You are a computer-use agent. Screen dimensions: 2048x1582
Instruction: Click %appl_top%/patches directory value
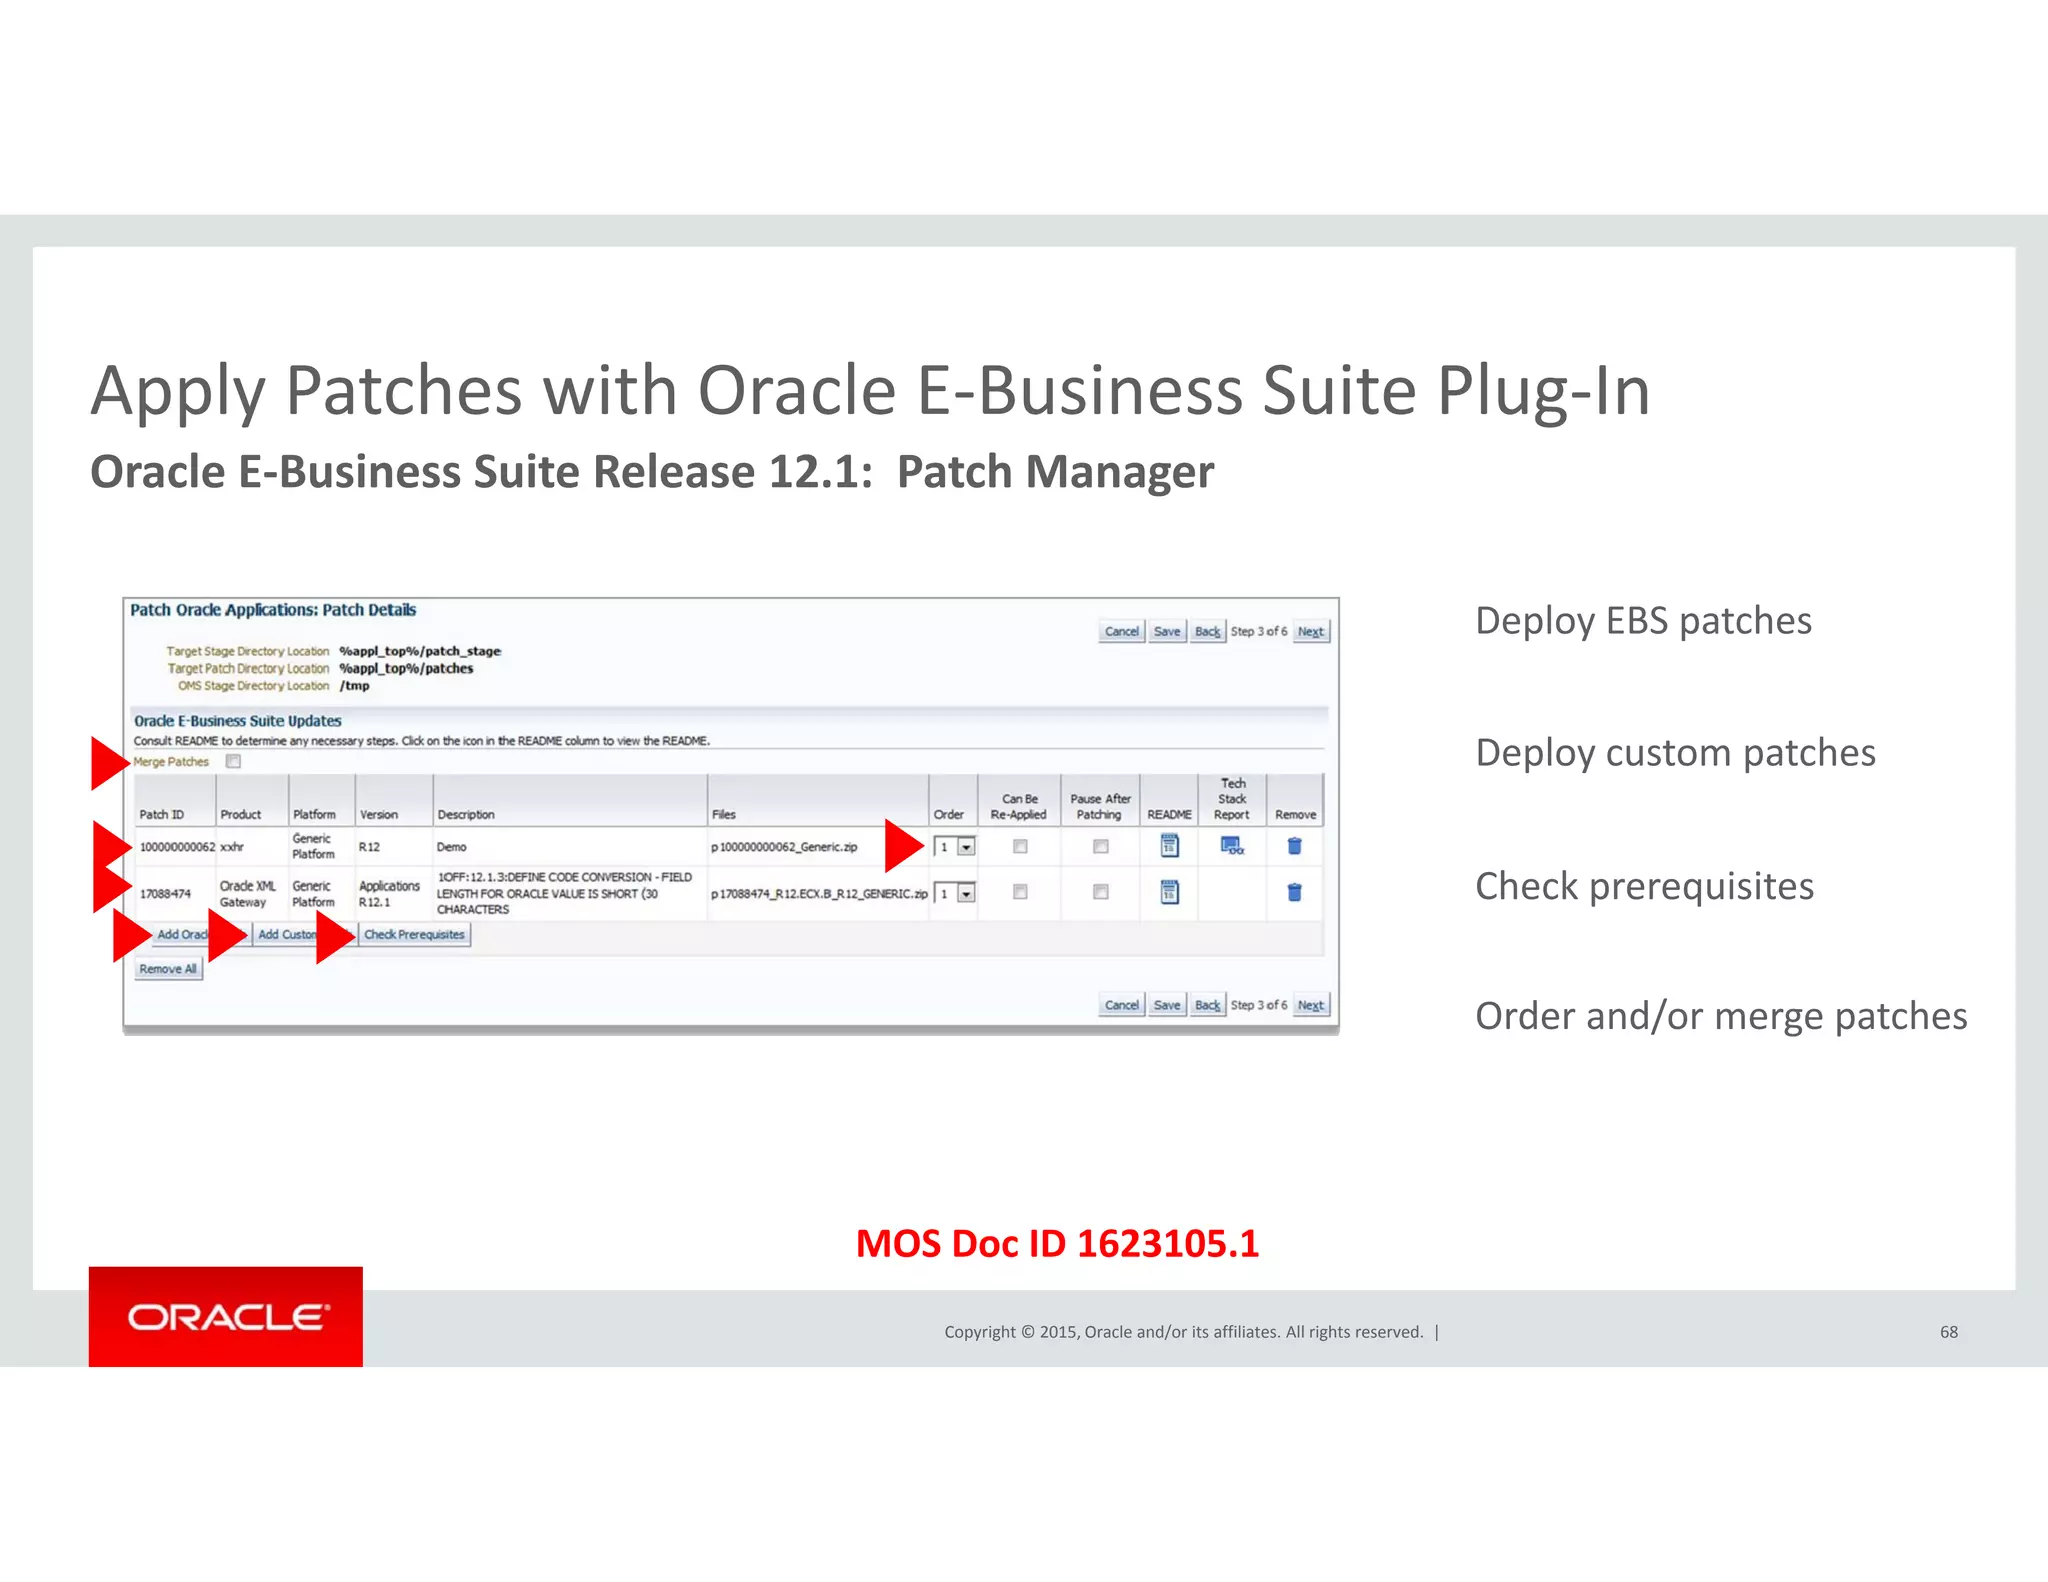[x=406, y=668]
